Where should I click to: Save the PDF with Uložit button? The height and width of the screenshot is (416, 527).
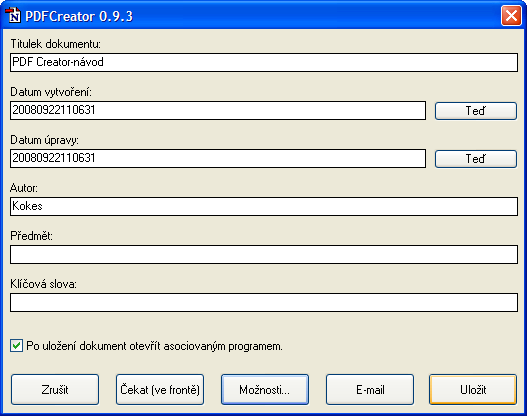(473, 389)
